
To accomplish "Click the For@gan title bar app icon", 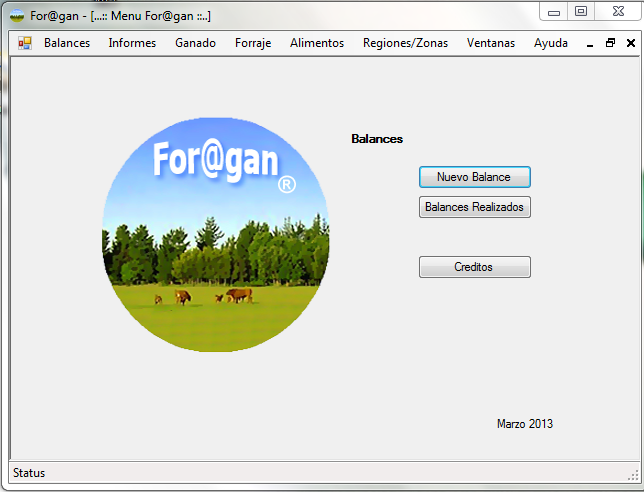I will click(17, 16).
